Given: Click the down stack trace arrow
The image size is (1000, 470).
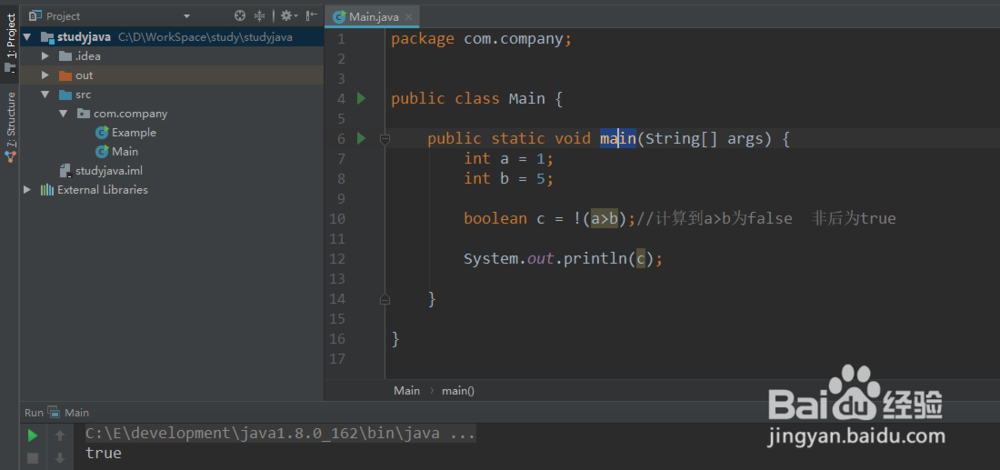Looking at the screenshot, I should 60,458.
